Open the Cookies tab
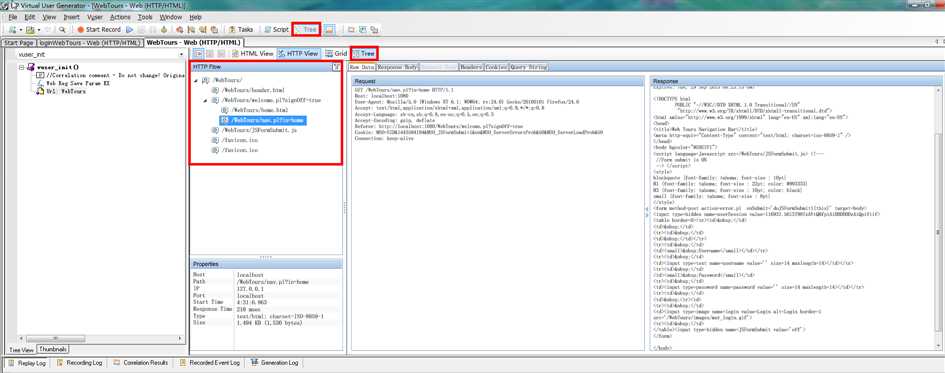Screen dimensions: 945x373 [x=496, y=67]
